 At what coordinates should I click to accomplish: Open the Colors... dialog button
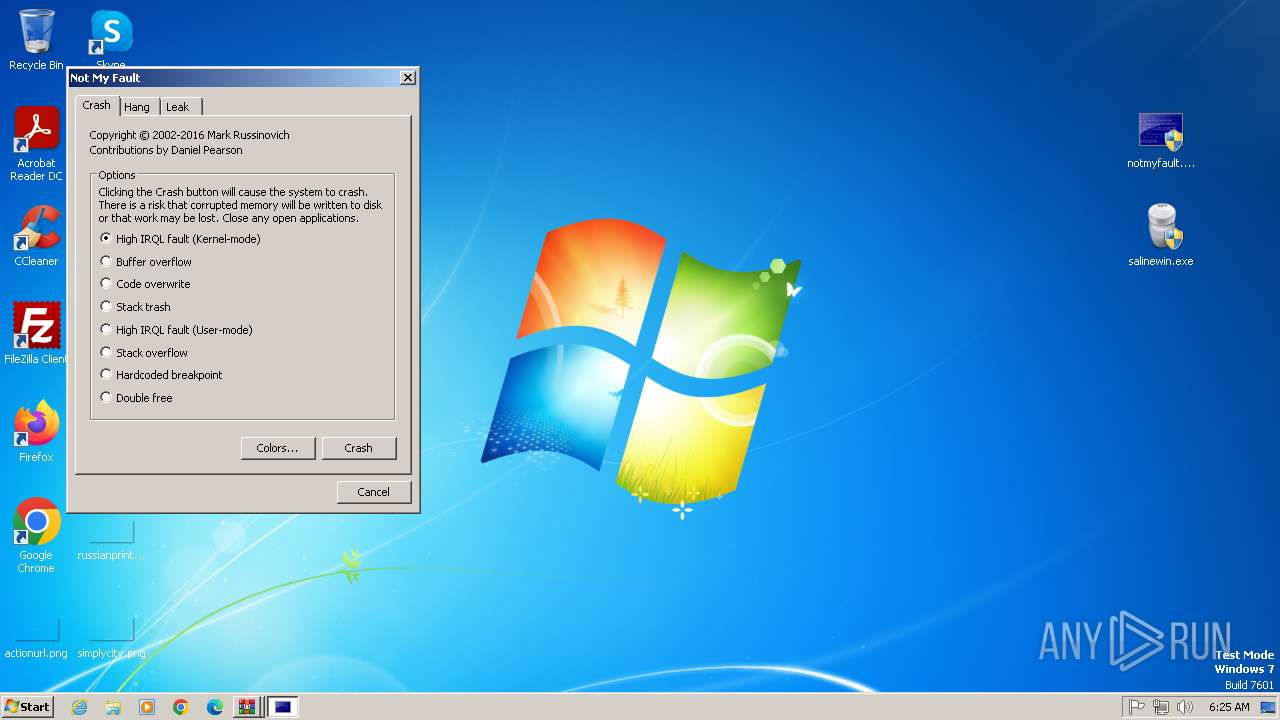278,448
